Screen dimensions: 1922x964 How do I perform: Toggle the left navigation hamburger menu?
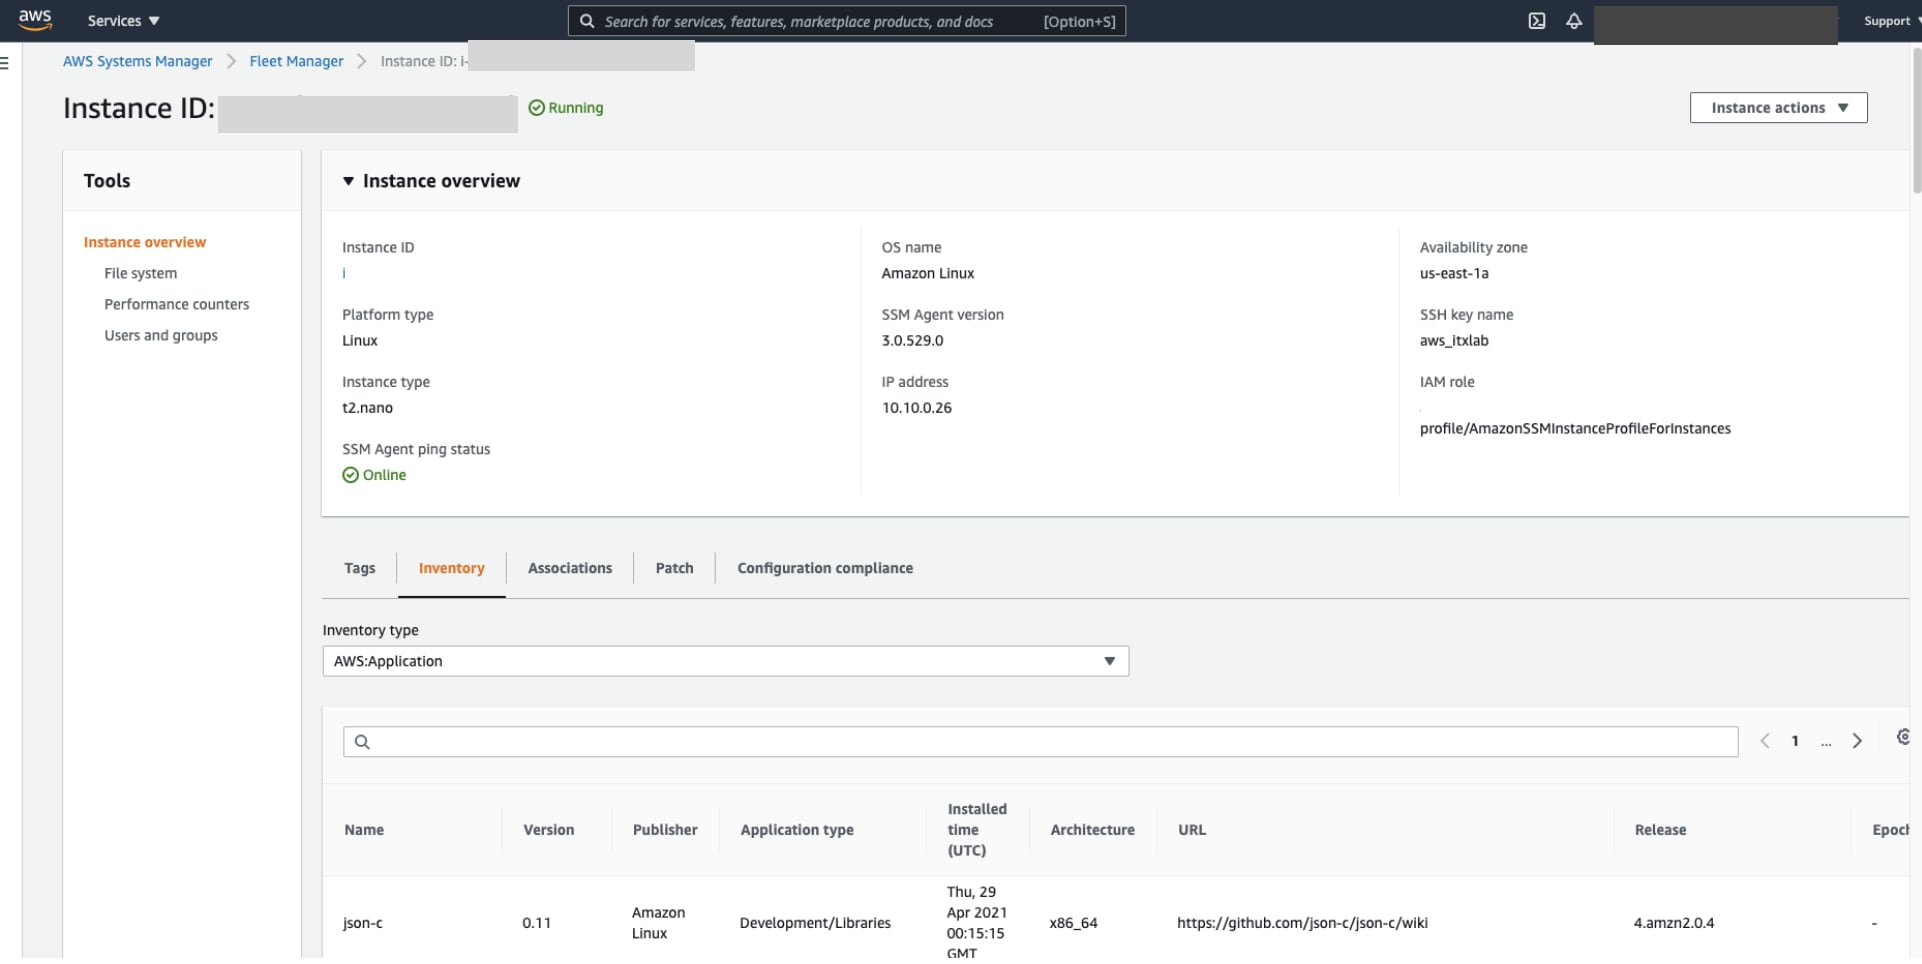tap(5, 62)
